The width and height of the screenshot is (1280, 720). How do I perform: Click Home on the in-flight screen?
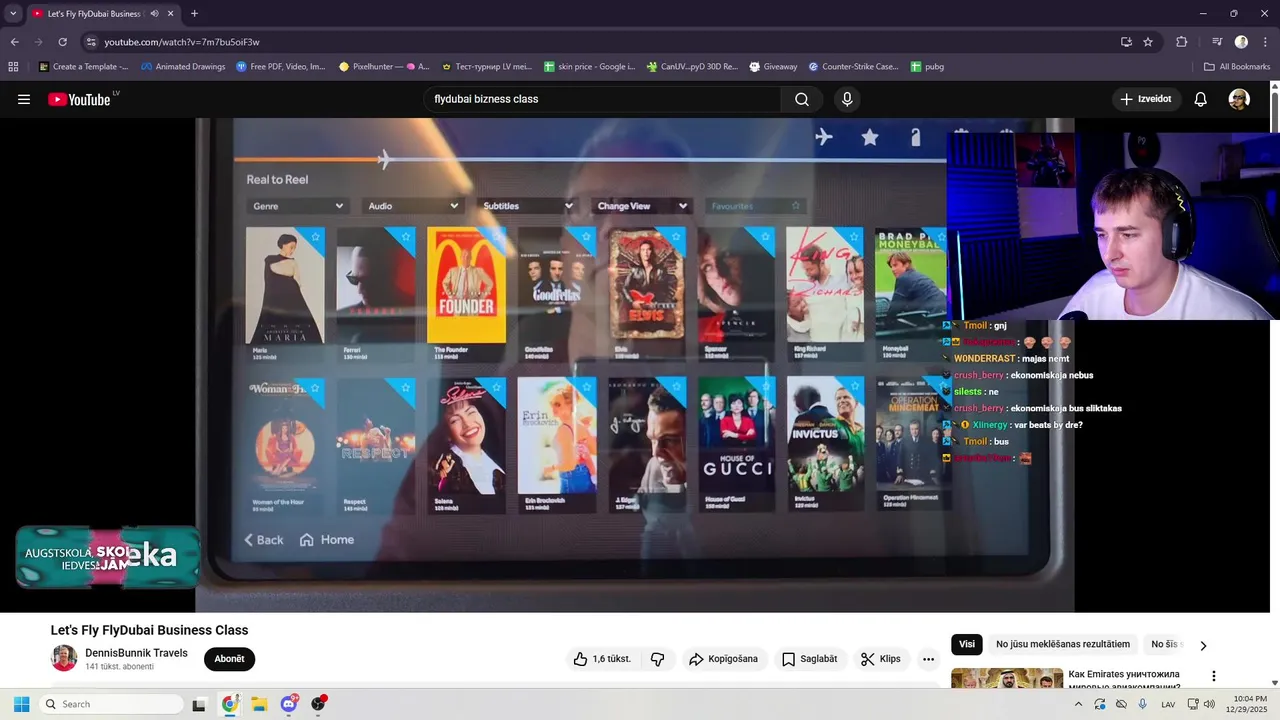pyautogui.click(x=327, y=540)
